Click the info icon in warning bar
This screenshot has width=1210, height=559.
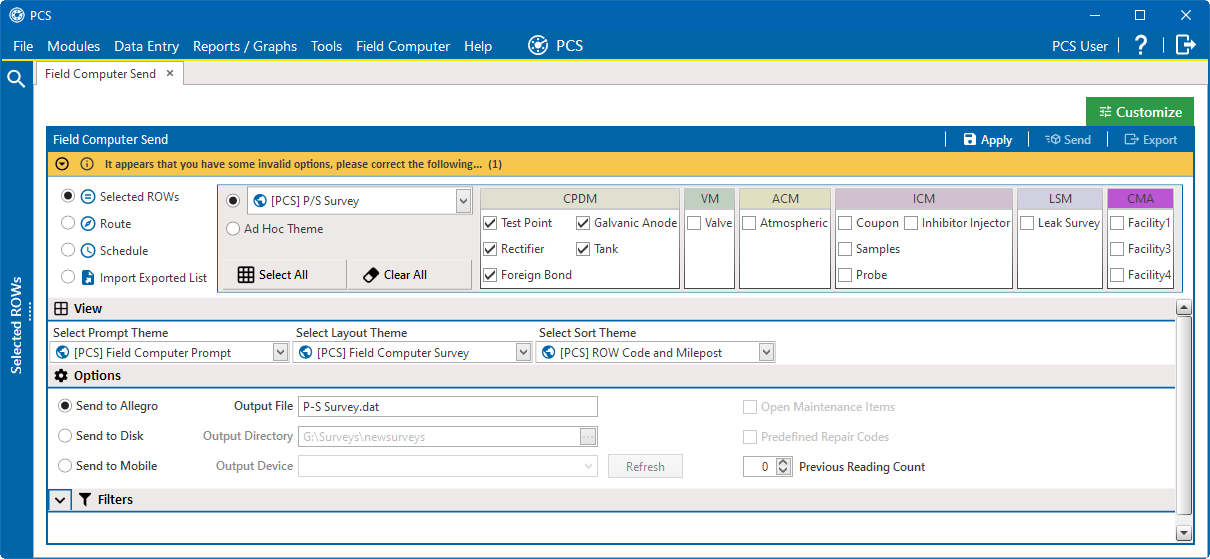pos(87,164)
